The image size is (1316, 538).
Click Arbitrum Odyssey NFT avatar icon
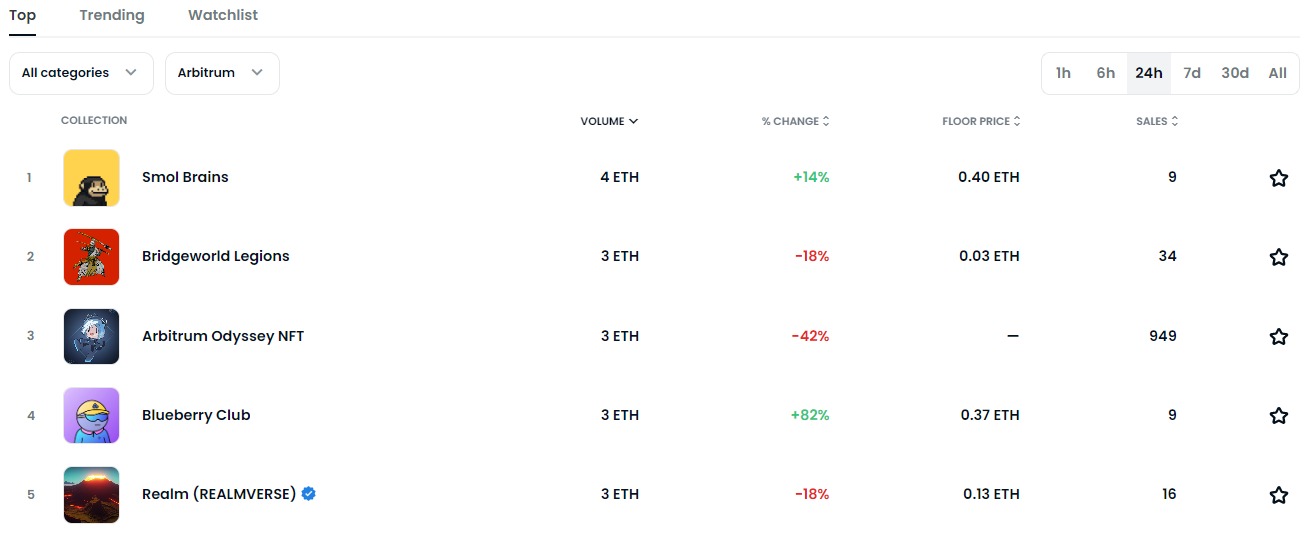(91, 336)
